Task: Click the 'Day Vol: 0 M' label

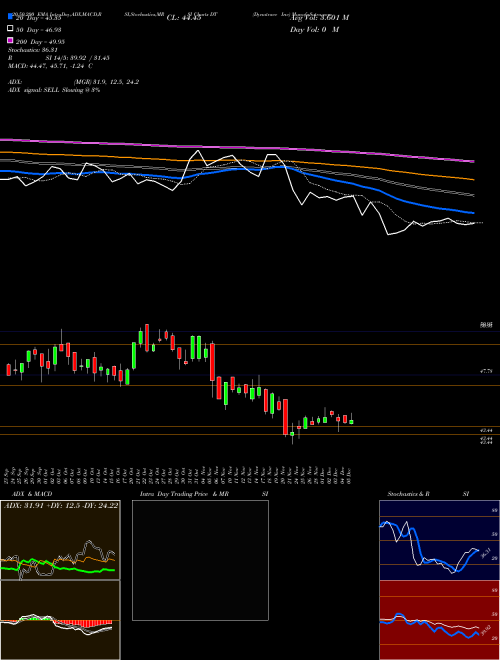Action: coord(314,29)
